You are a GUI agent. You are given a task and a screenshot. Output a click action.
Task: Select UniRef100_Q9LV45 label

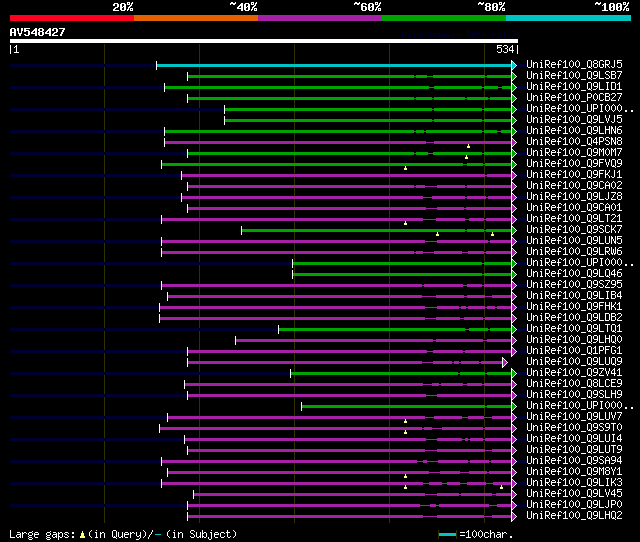pos(574,494)
